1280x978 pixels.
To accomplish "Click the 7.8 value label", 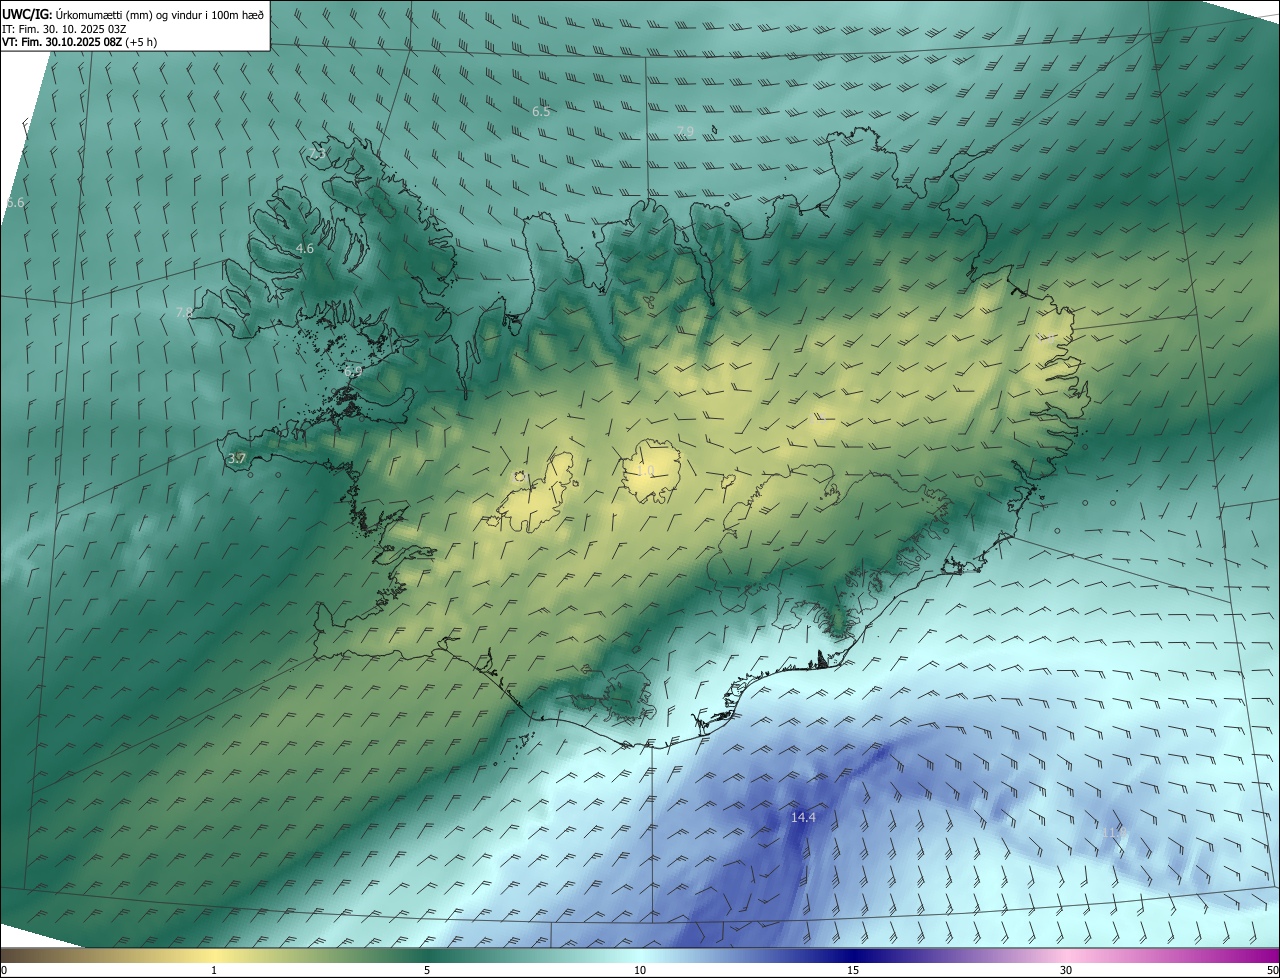I will pyautogui.click(x=184, y=313).
